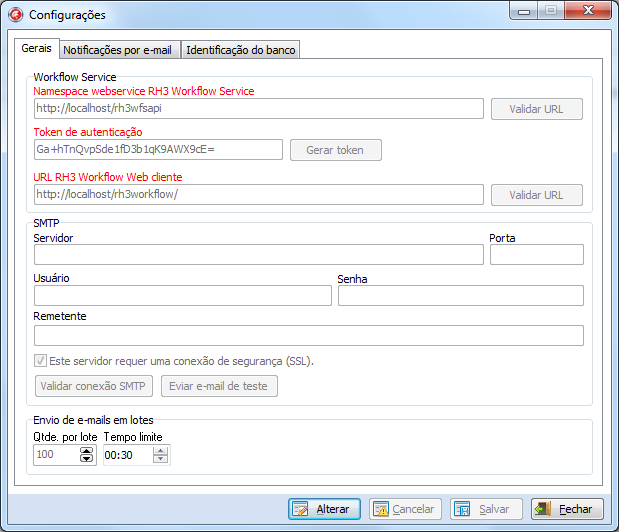Focus the Senha password field

click(x=460, y=295)
